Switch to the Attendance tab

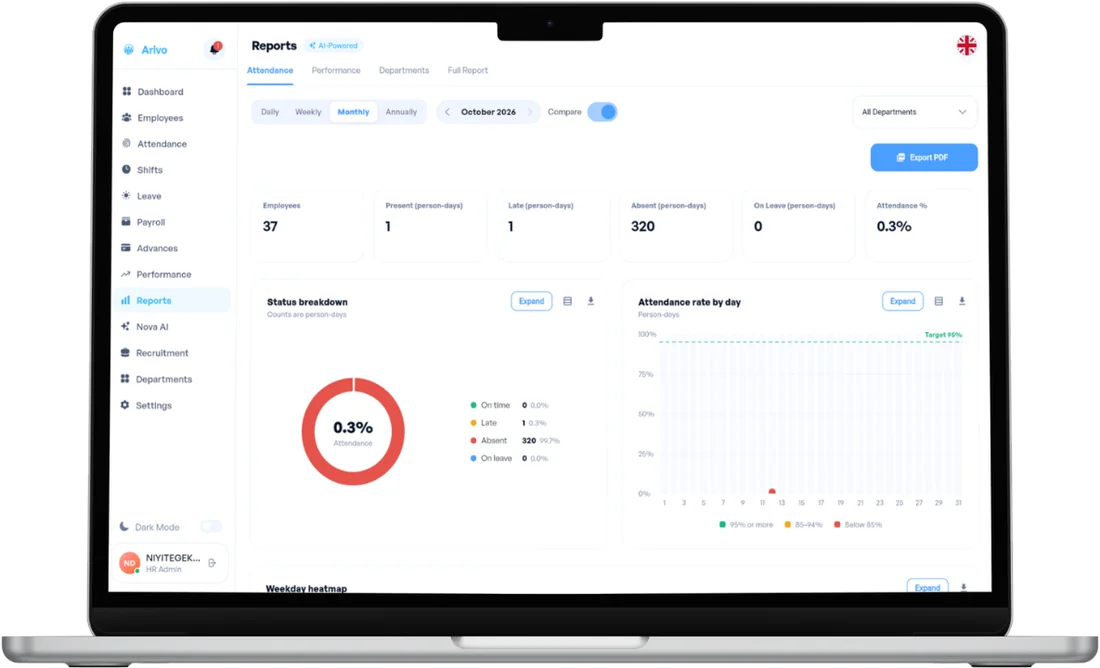(x=270, y=70)
